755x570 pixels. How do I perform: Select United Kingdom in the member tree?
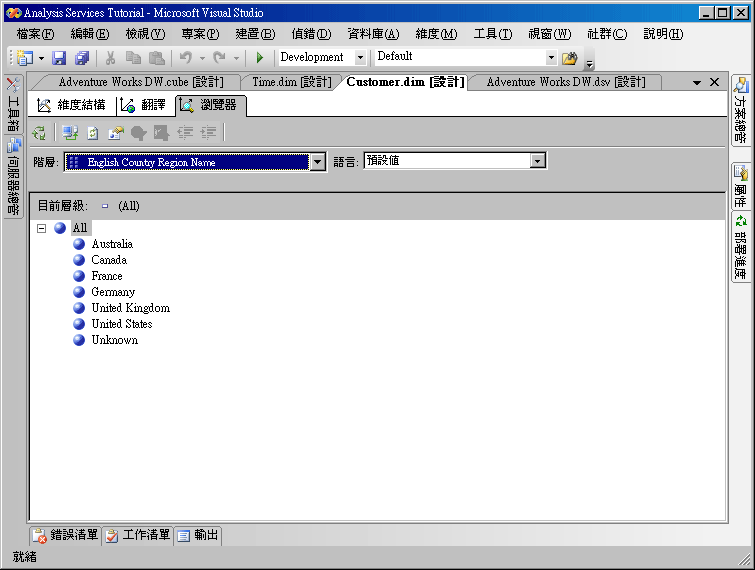[x=131, y=308]
